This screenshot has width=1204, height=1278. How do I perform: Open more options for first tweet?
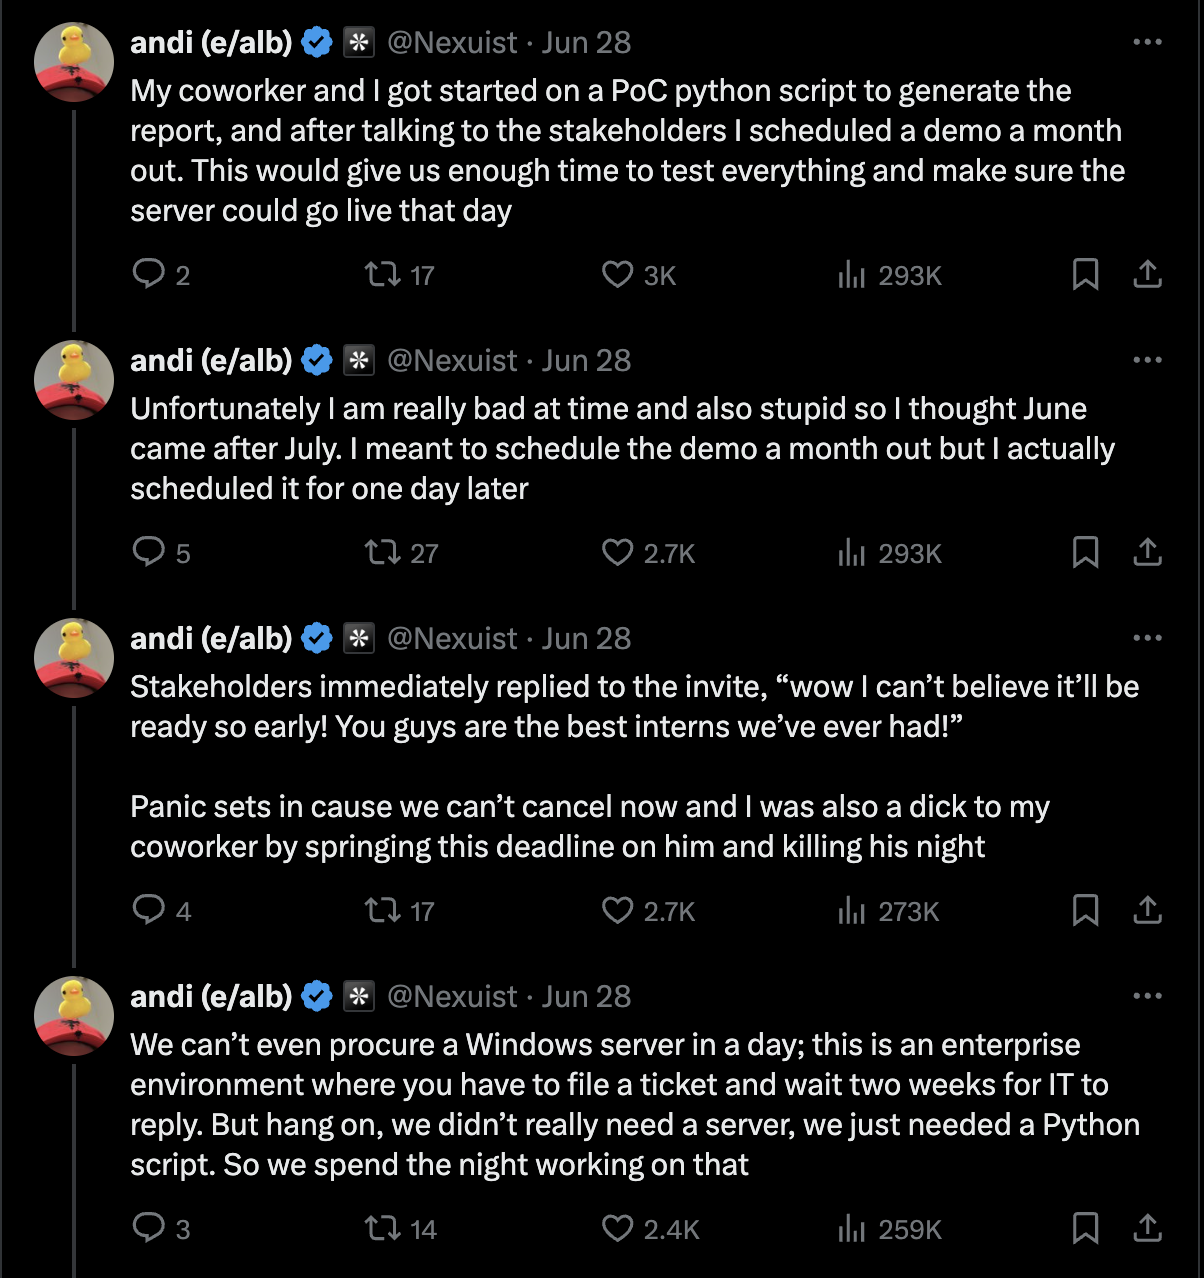point(1147,42)
